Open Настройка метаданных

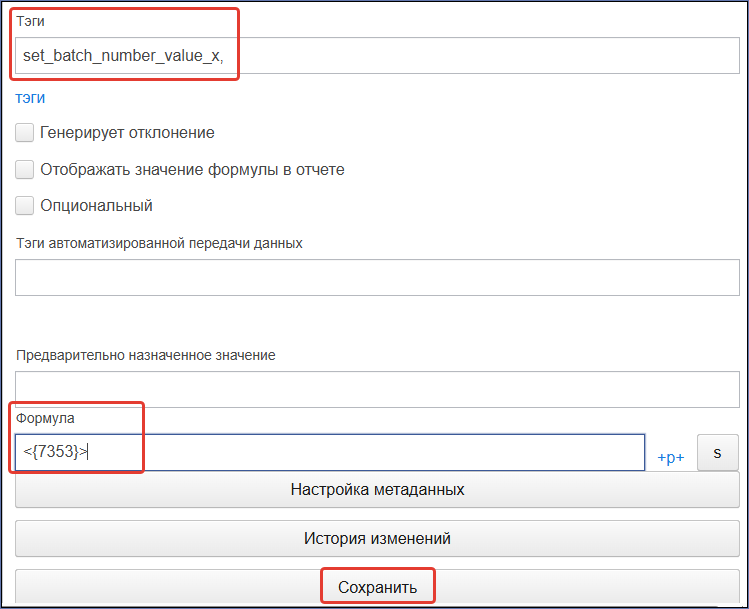(x=377, y=490)
